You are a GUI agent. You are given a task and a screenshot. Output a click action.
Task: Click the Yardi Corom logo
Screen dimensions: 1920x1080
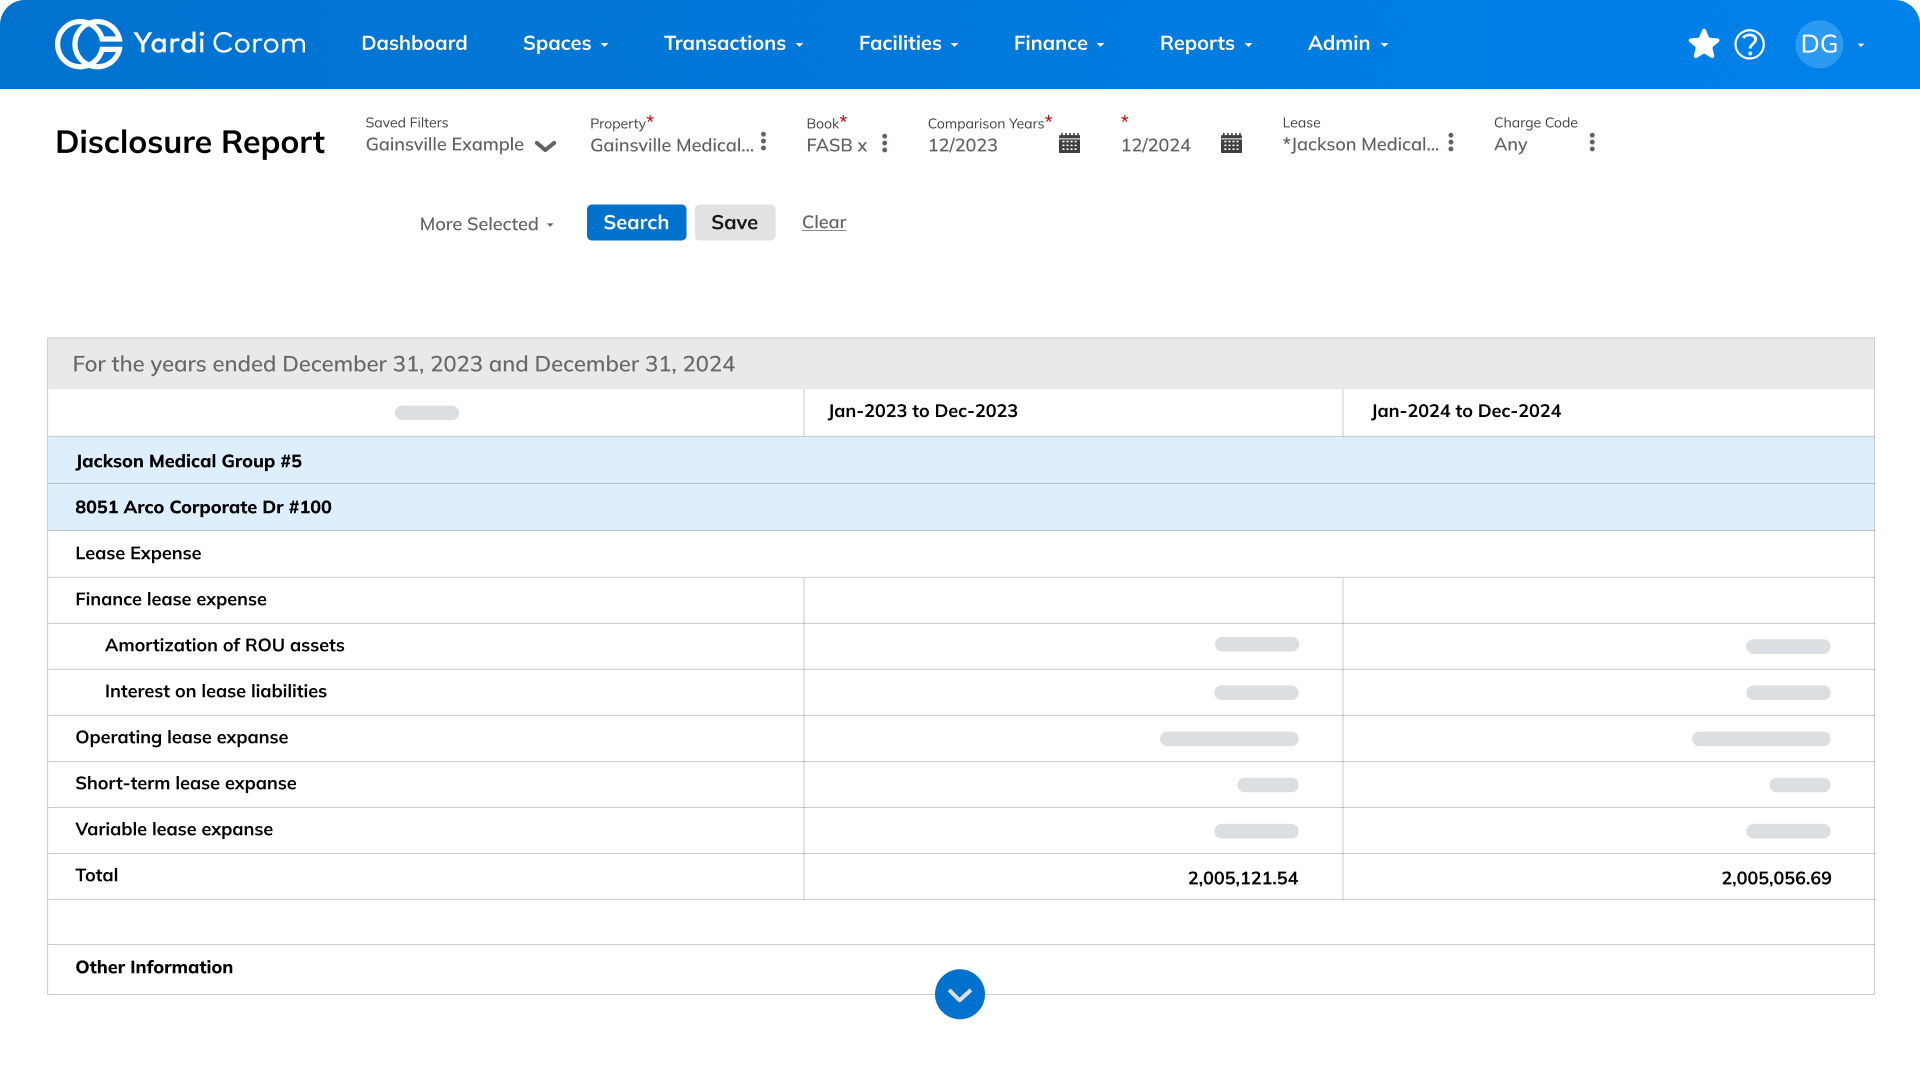click(x=180, y=44)
